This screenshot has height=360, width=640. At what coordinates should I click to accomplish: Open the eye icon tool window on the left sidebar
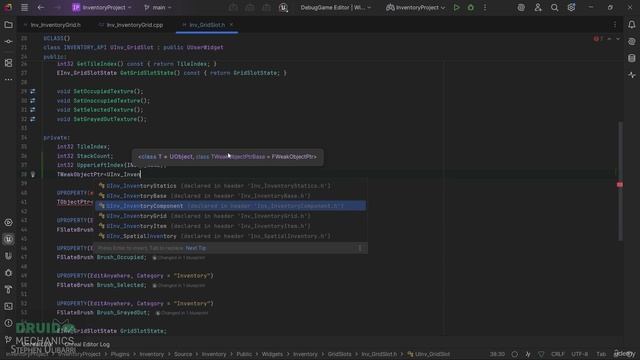[8, 222]
